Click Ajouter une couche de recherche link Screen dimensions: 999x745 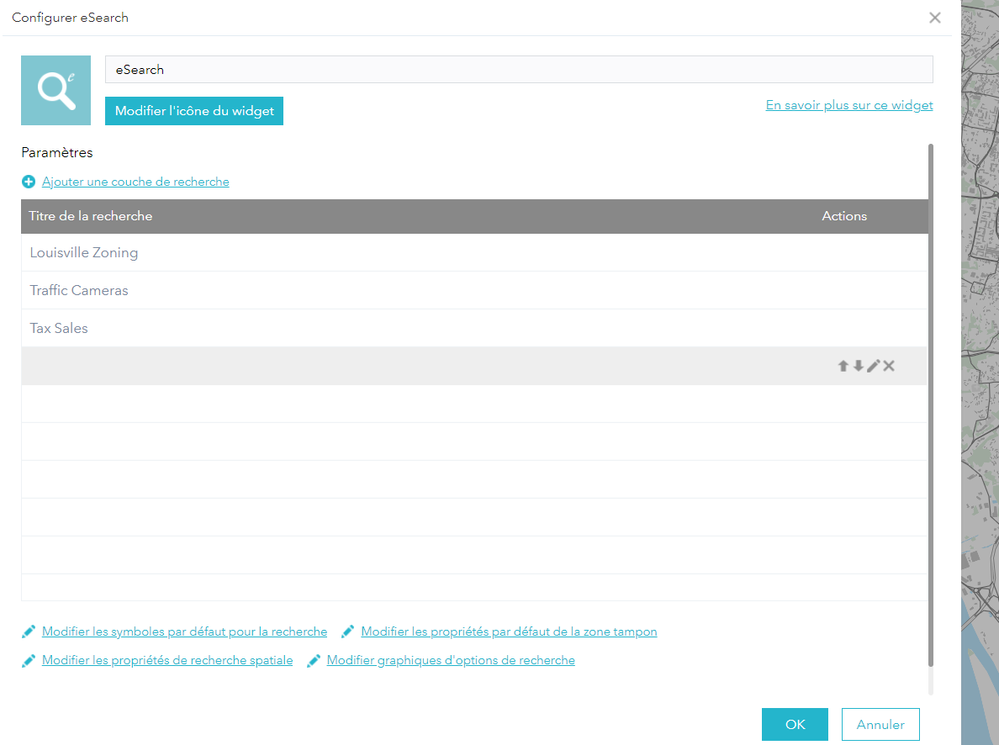tap(136, 182)
